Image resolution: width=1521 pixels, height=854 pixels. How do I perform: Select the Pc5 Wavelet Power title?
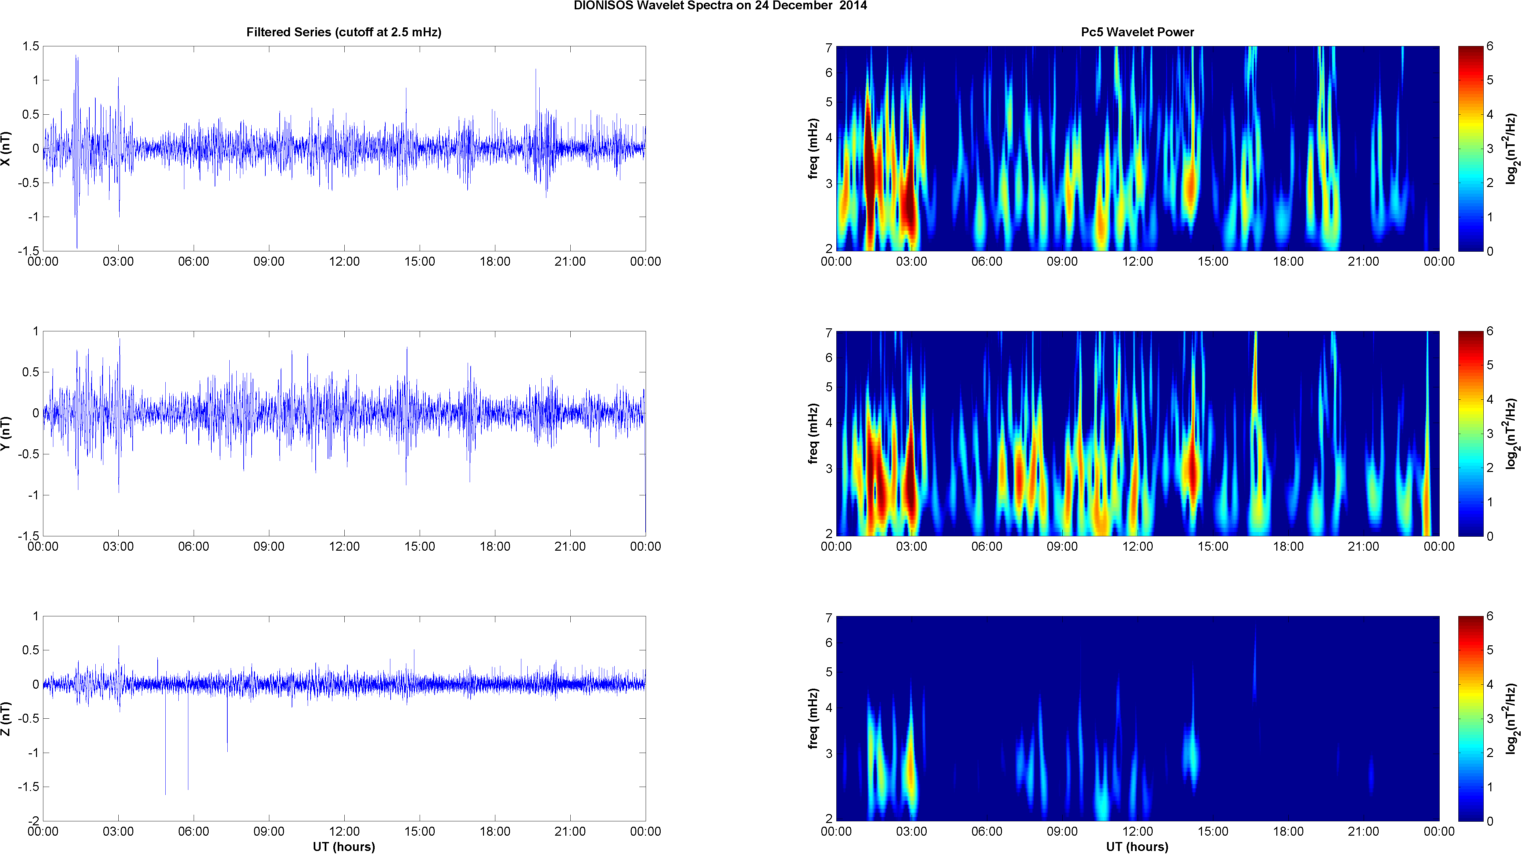point(1137,32)
